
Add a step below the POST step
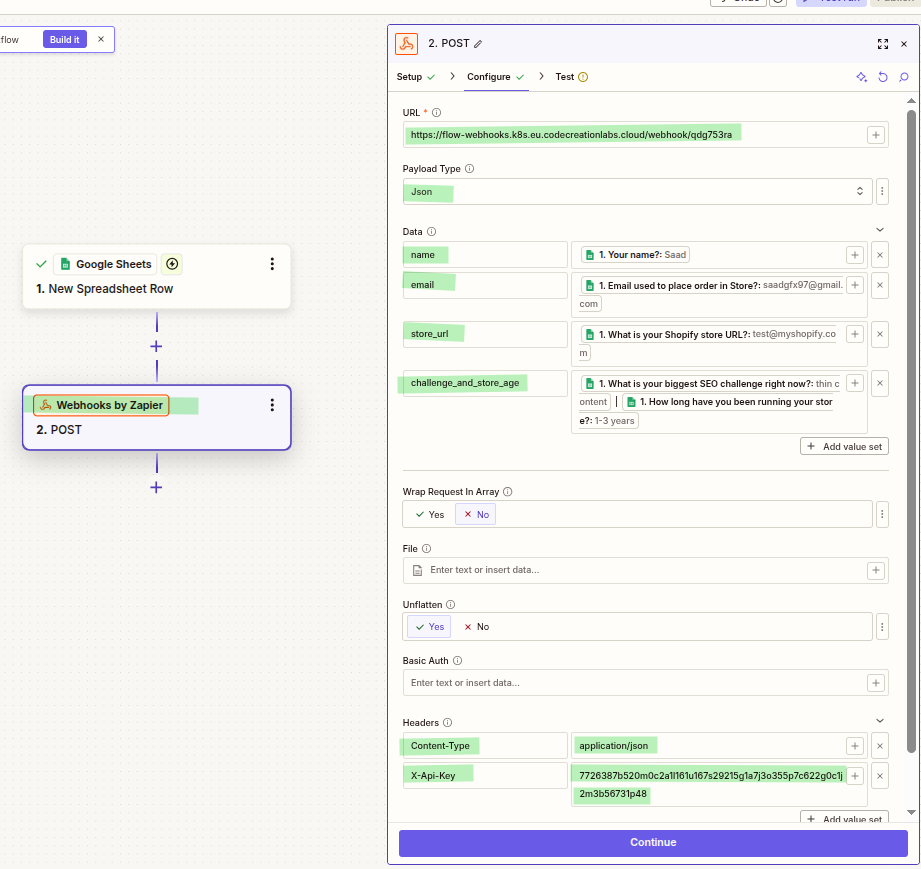pos(156,487)
